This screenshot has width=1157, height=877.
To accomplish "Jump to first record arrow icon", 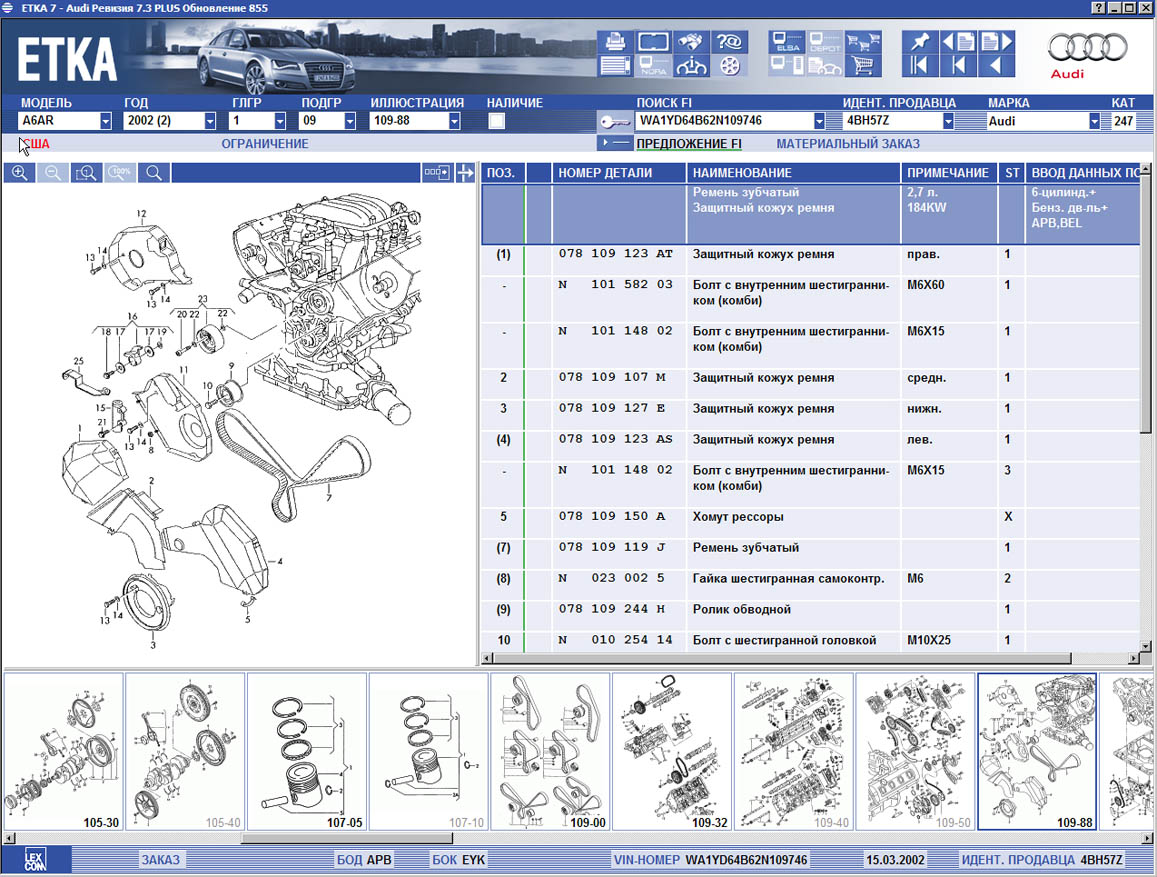I will tap(921, 66).
